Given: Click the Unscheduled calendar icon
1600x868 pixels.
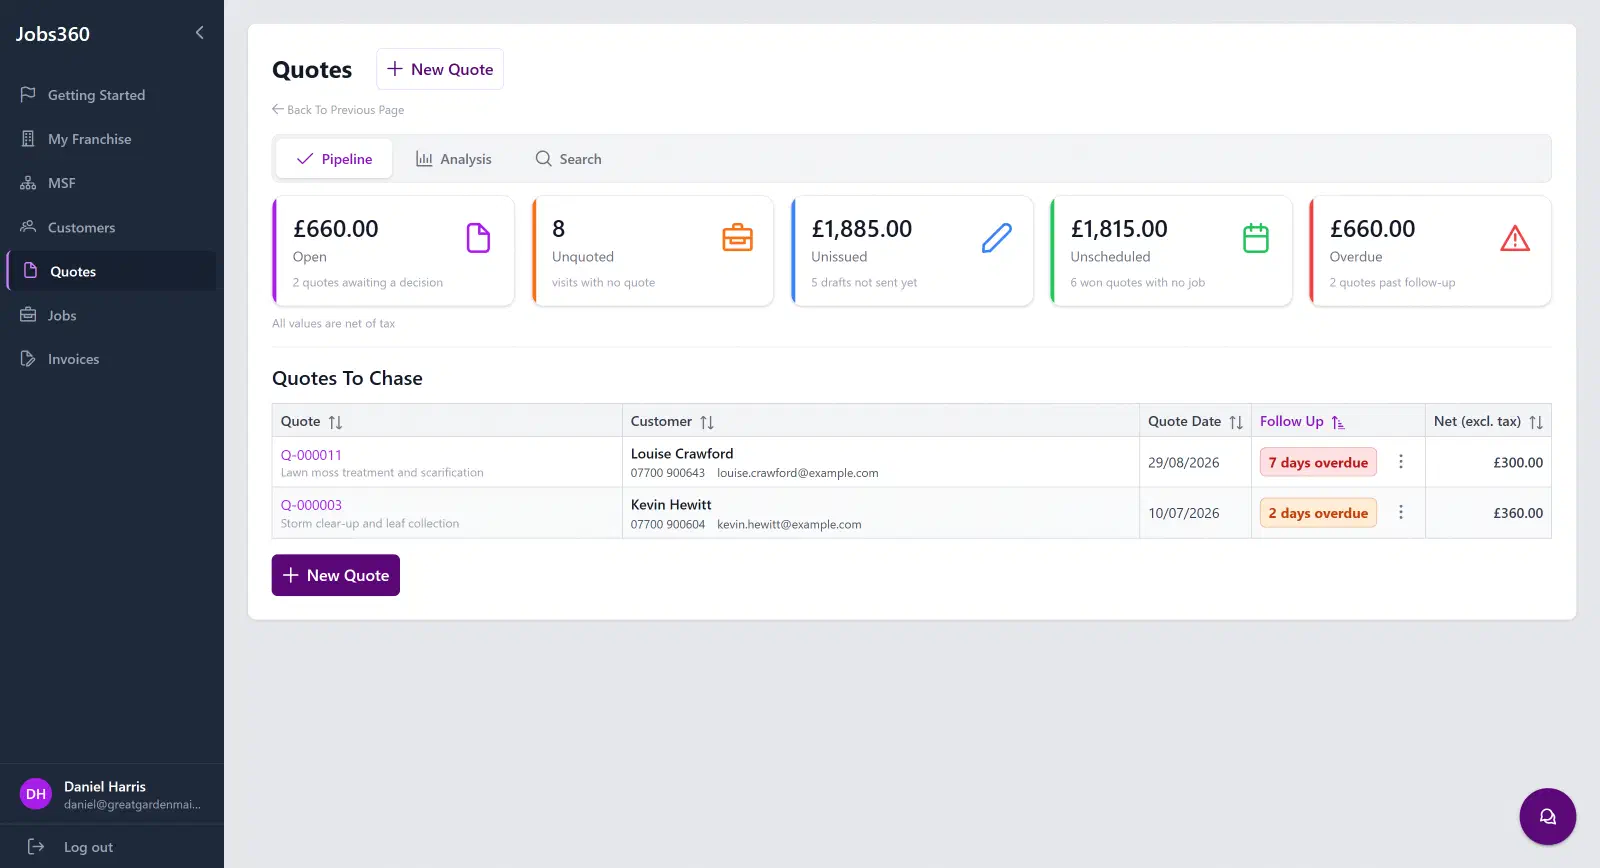Looking at the screenshot, I should coord(1256,238).
